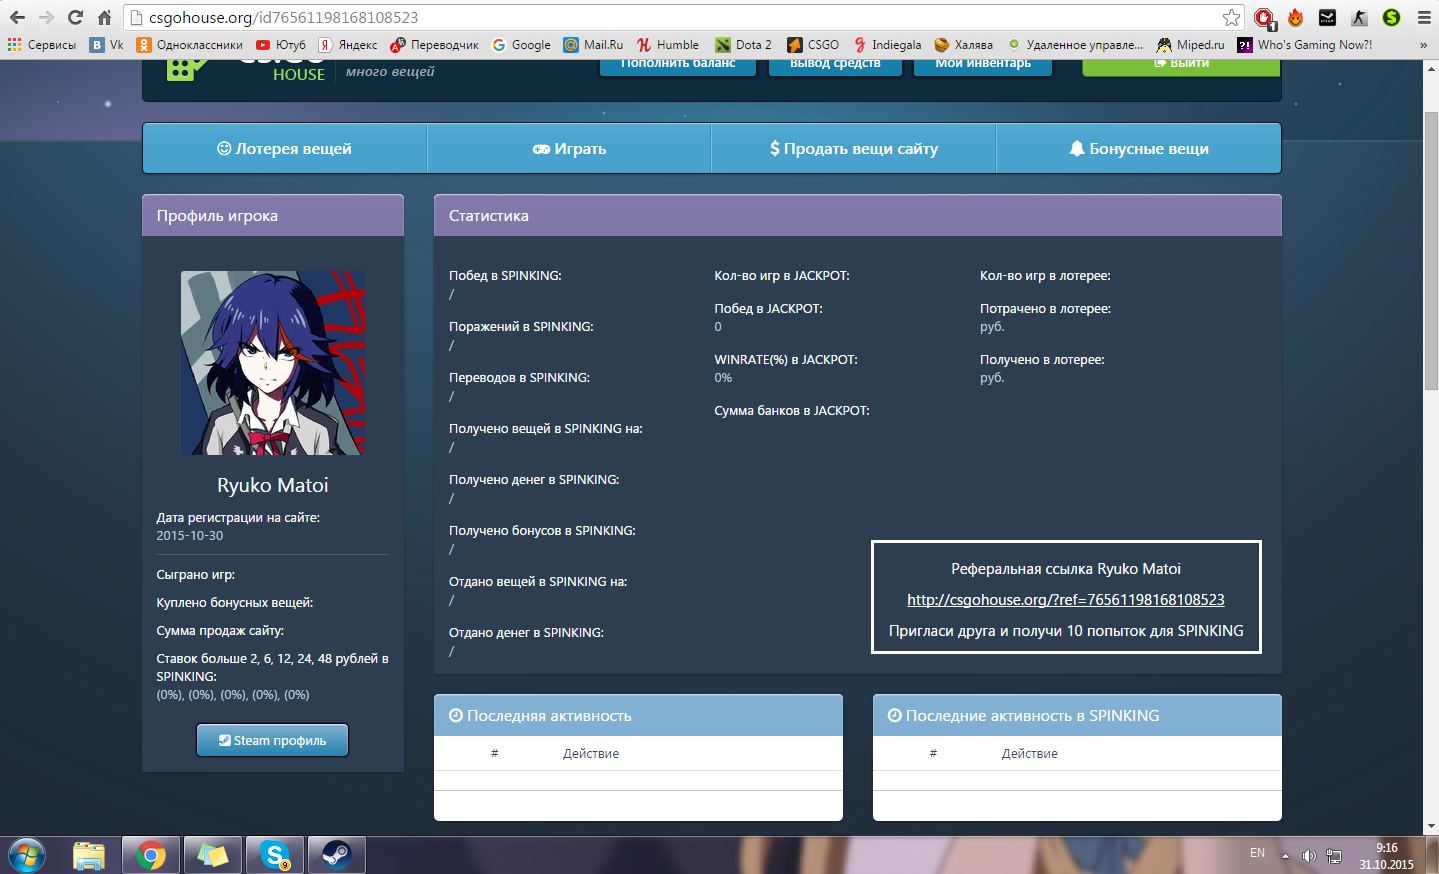1439x874 pixels.
Task: Open the referral link csgohouse.org/?ref=
Action: (1065, 600)
